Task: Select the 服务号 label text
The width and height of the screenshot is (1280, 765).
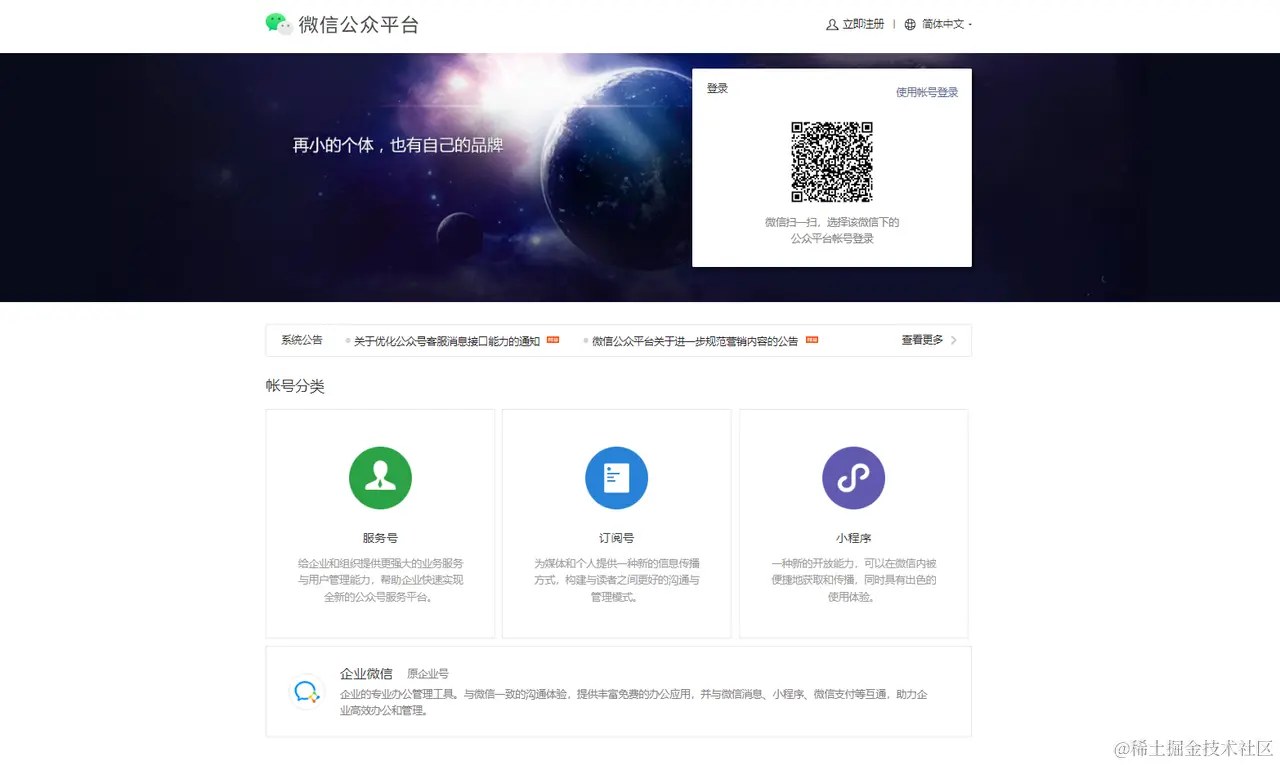Action: pyautogui.click(x=380, y=538)
